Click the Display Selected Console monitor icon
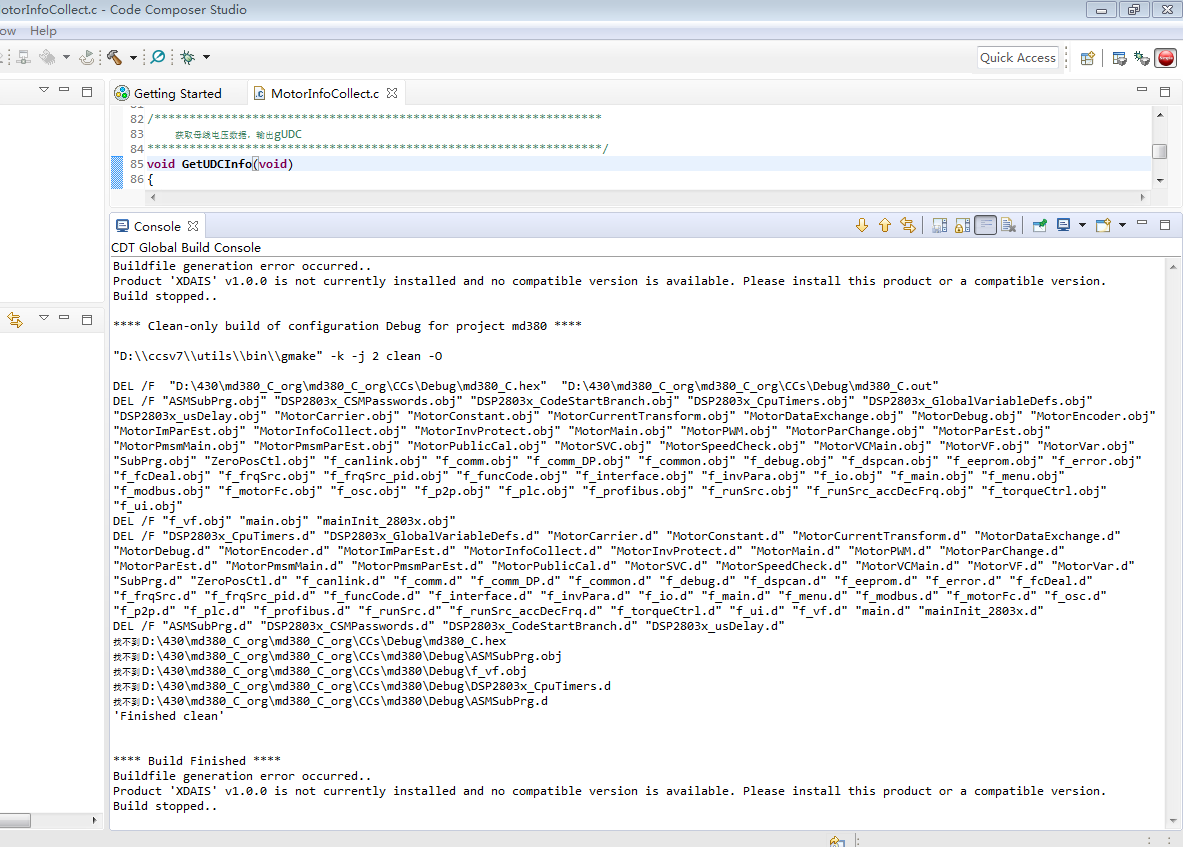 coord(1063,225)
